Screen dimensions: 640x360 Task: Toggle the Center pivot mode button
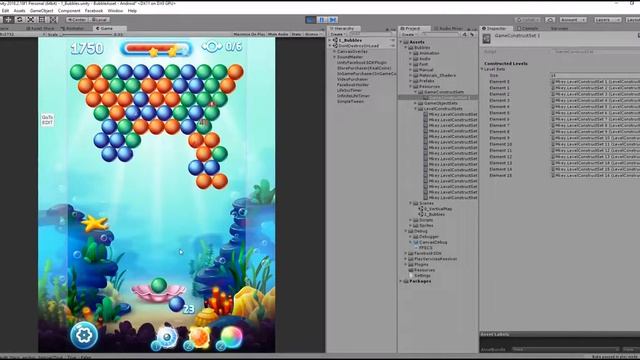(77, 20)
